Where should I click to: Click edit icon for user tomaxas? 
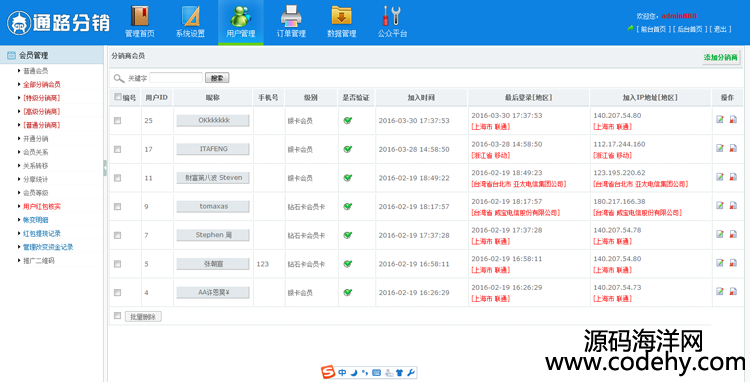pyautogui.click(x=720, y=206)
